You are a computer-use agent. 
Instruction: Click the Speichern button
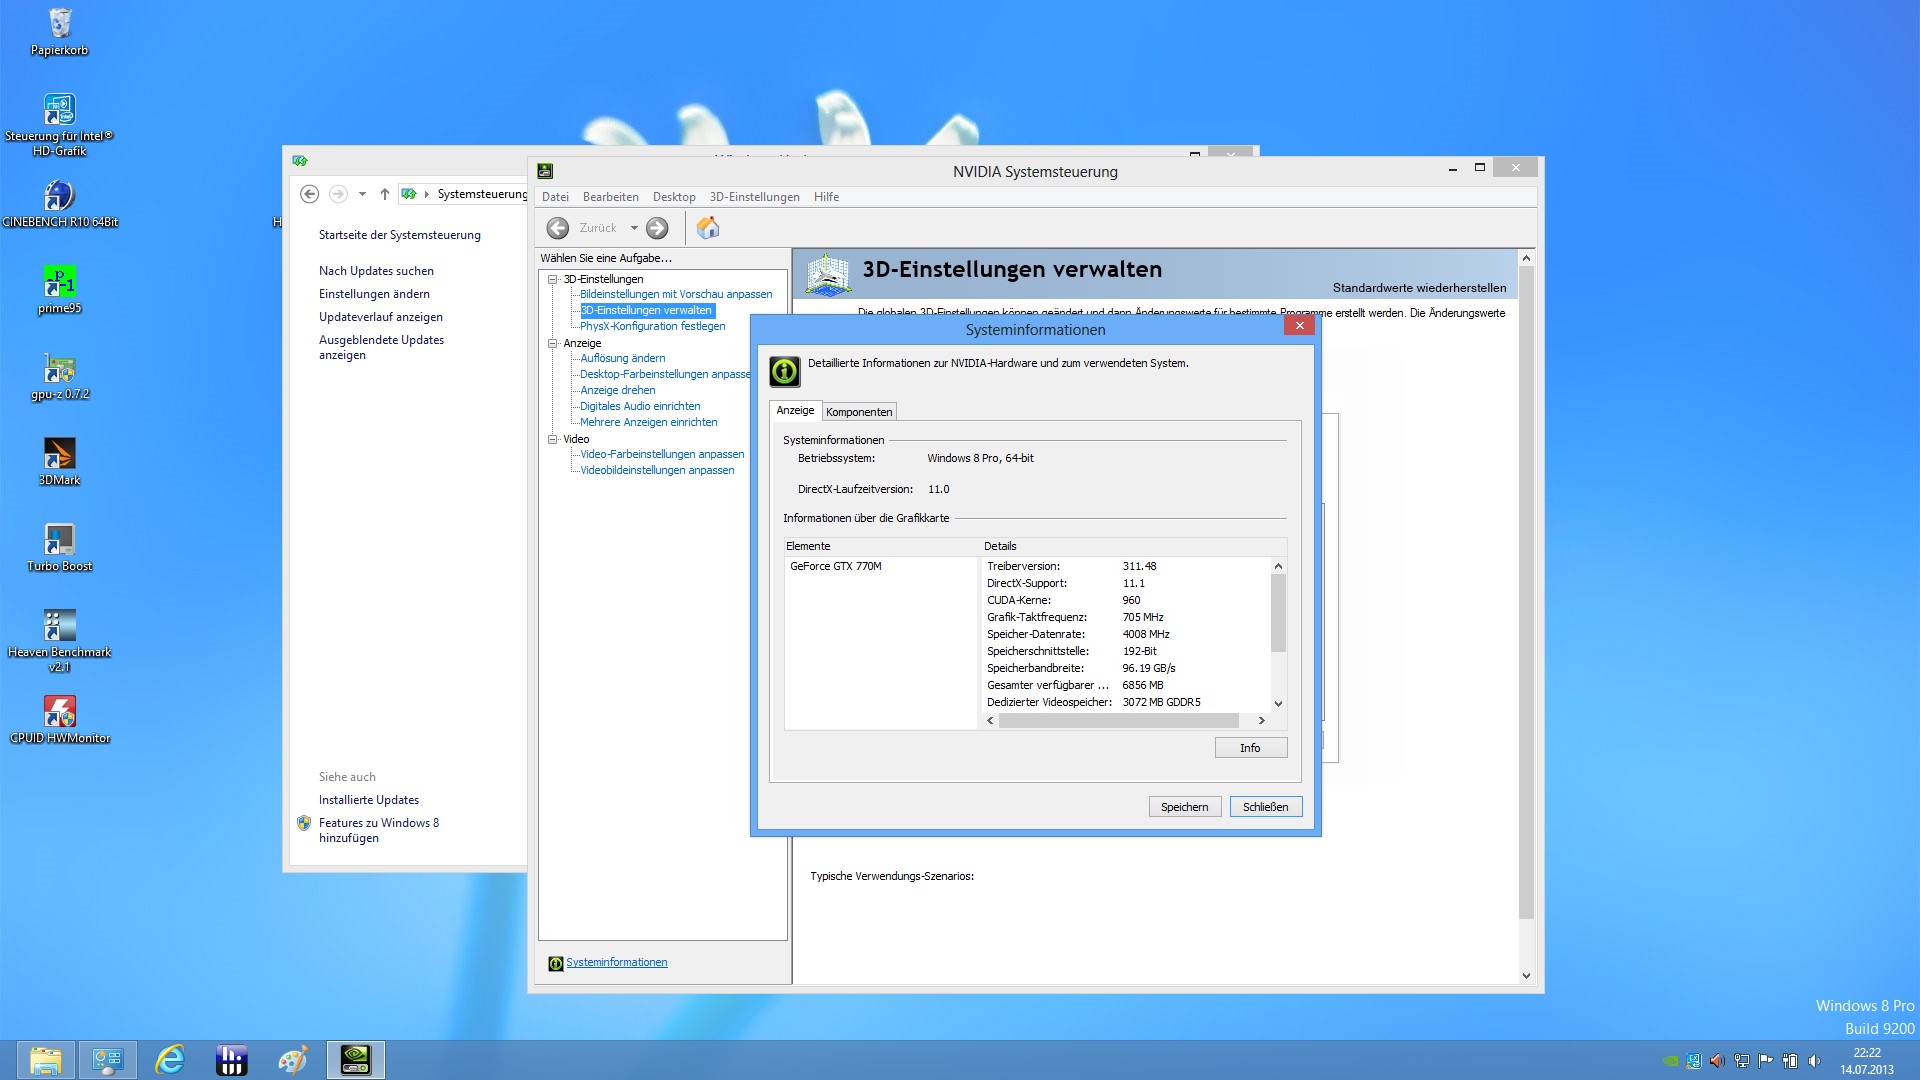(x=1184, y=807)
